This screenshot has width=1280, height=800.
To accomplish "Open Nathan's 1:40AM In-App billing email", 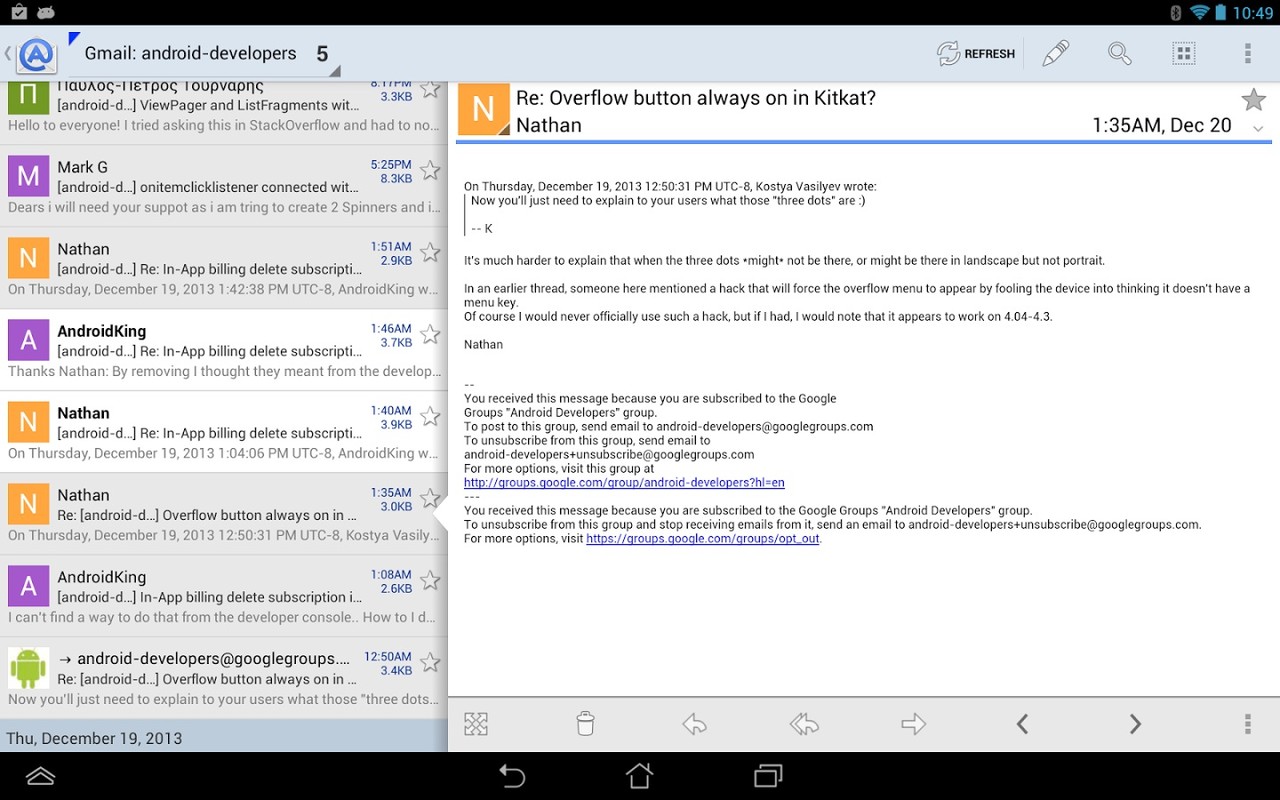I will coord(224,432).
